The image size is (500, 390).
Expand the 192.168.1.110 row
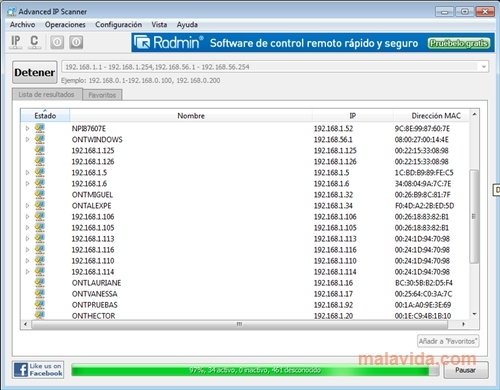27,260
